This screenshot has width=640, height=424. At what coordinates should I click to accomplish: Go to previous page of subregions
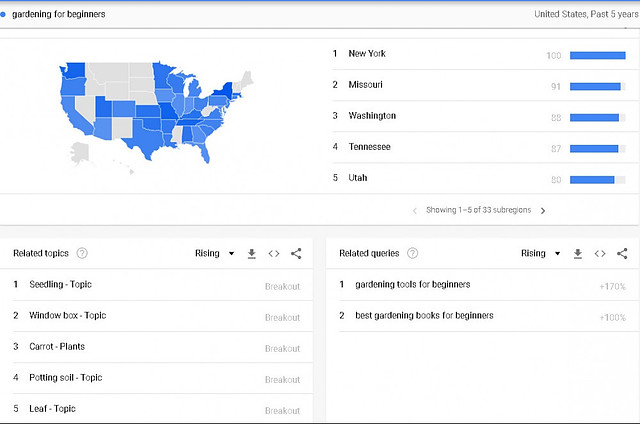(x=415, y=211)
